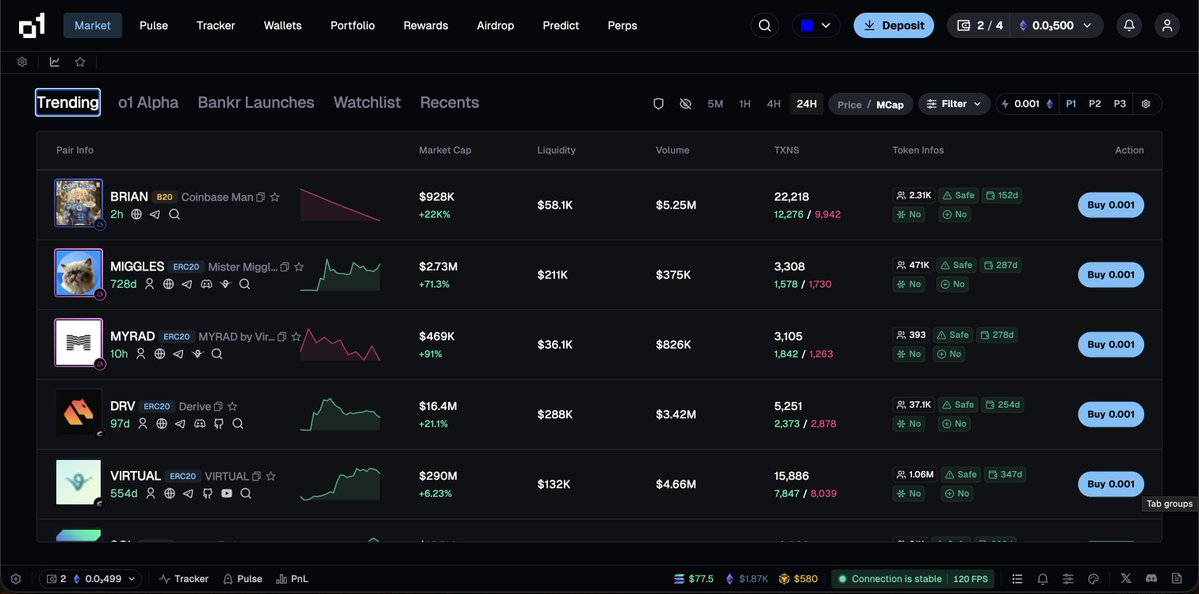
Task: Click the sliders icon in status bar
Action: (x=1068, y=579)
